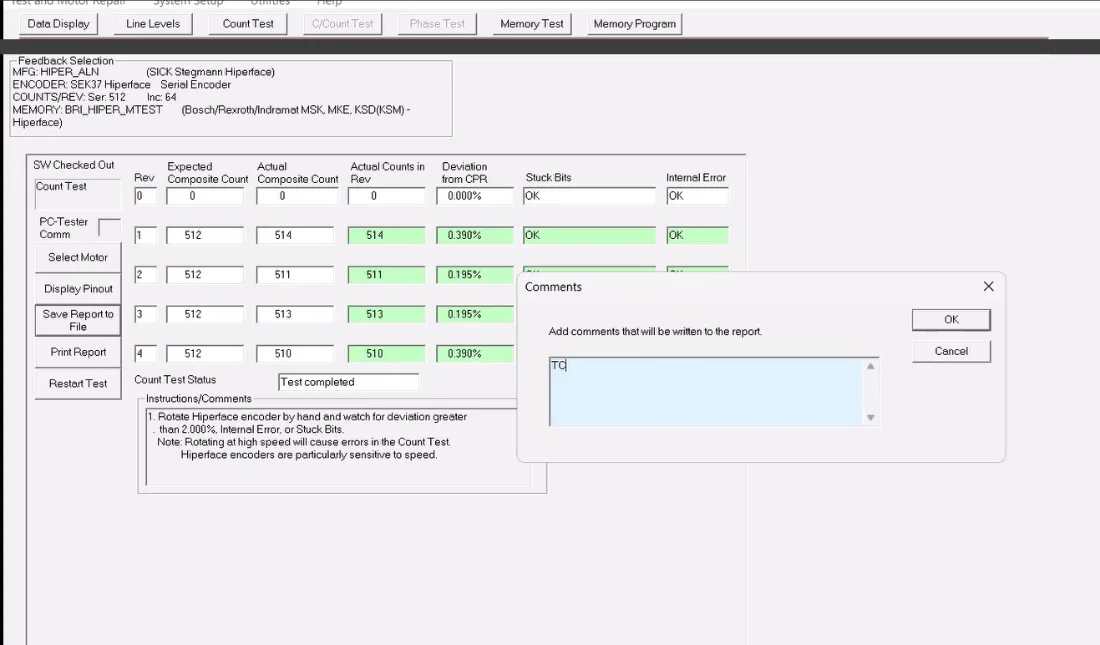Select Actual Composite Count value 513

tap(295, 314)
